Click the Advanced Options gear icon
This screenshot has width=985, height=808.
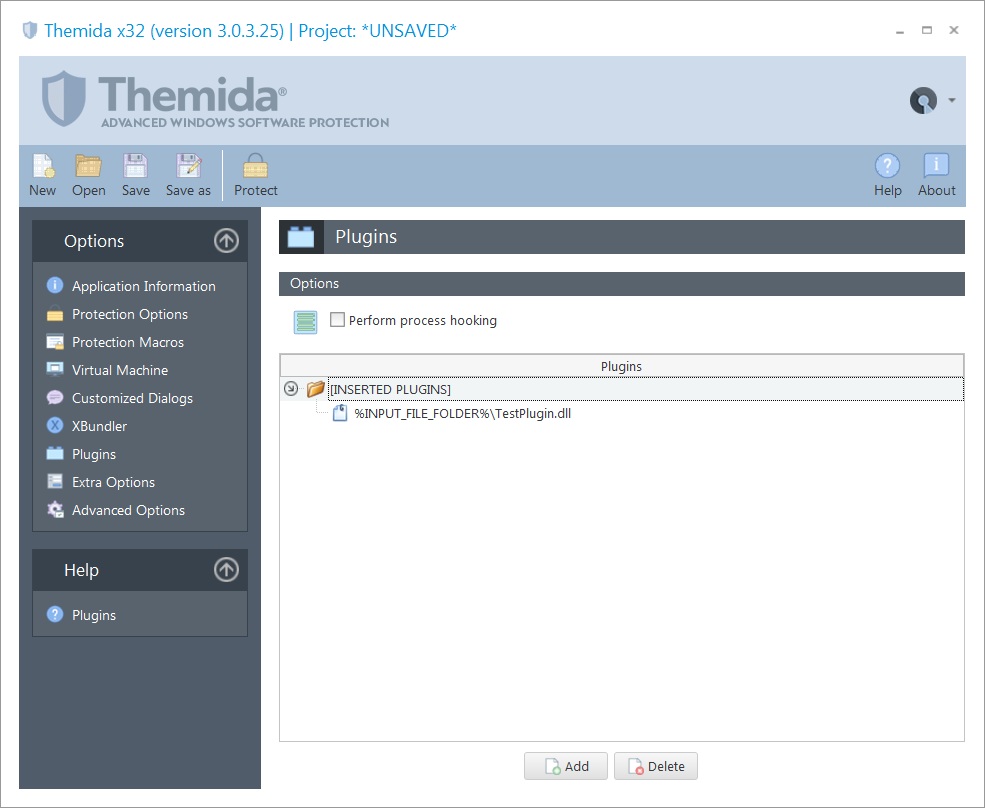(55, 510)
